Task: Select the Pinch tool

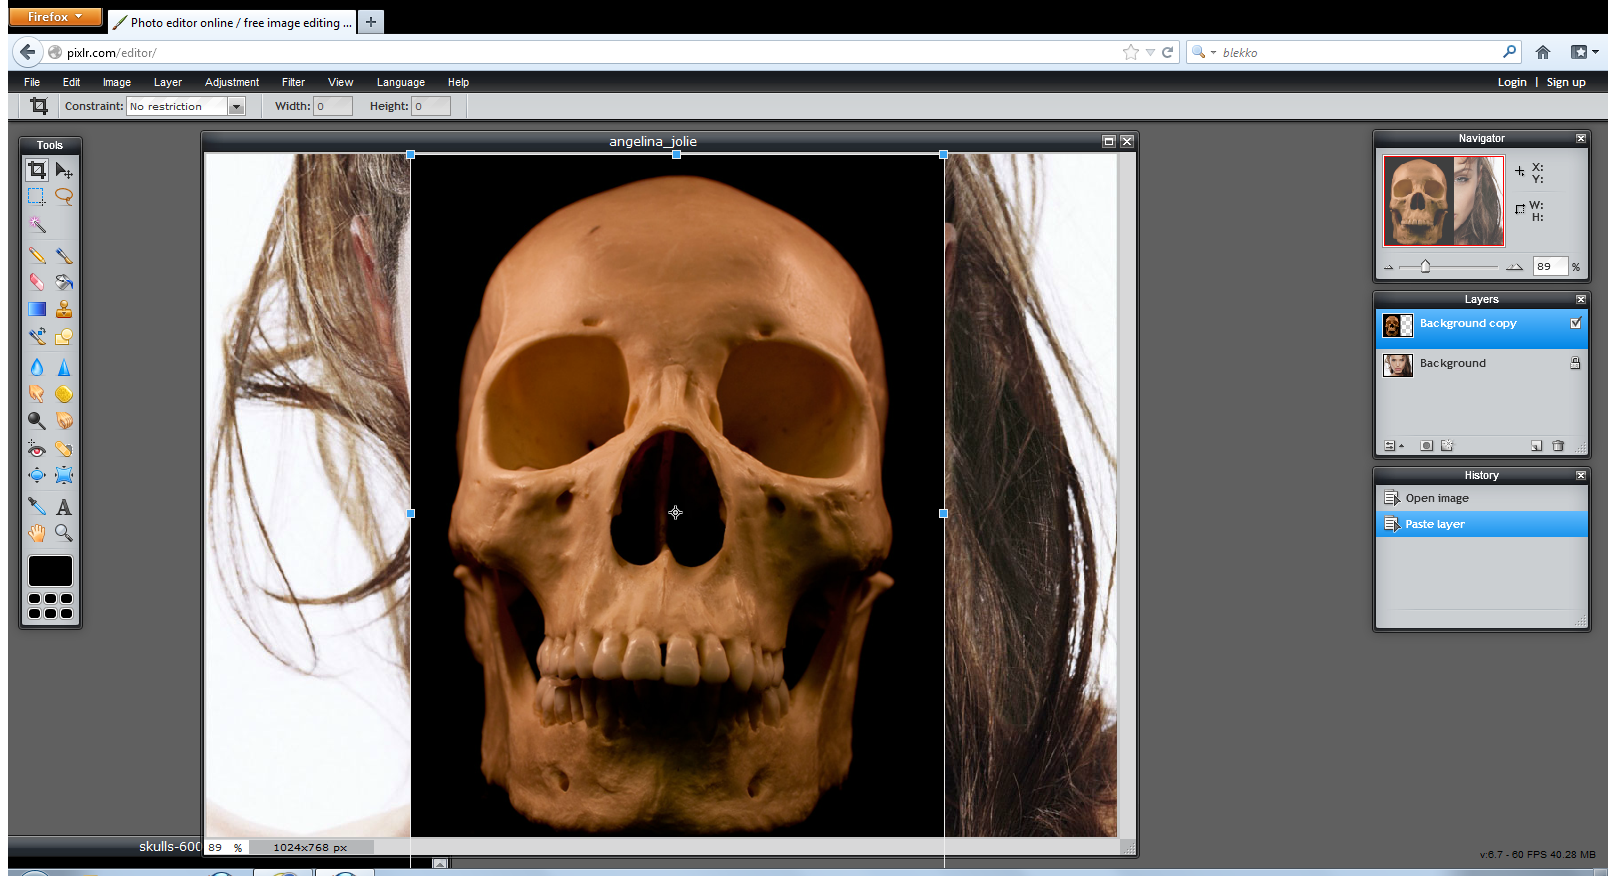Action: click(64, 475)
